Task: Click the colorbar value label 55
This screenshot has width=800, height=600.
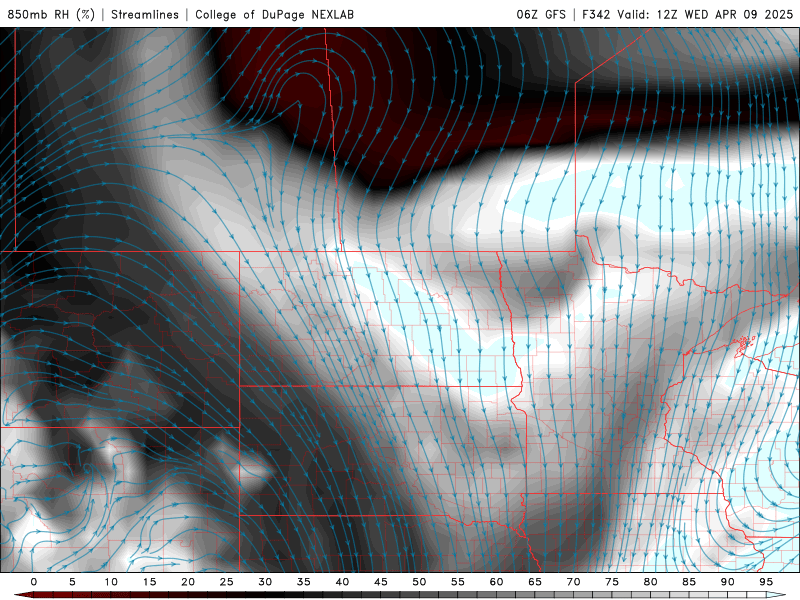Action: tap(458, 582)
